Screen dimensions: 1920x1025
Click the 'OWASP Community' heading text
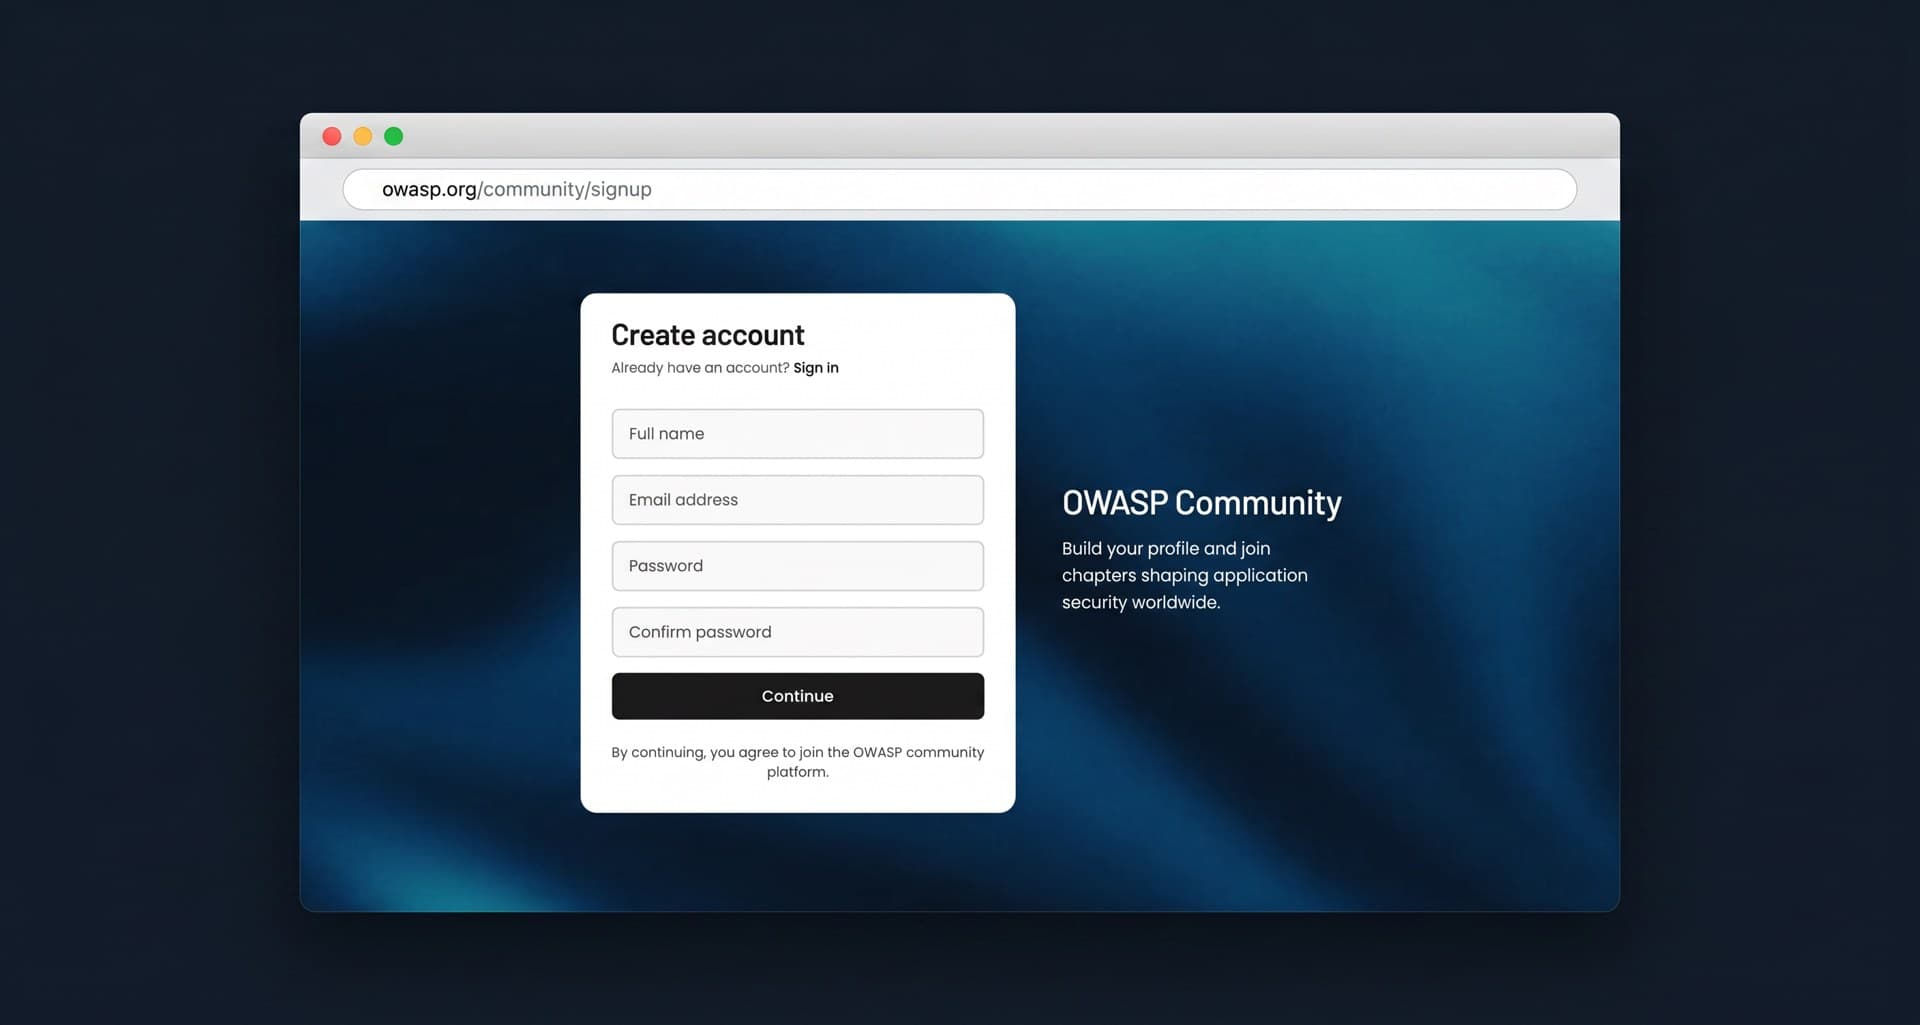coord(1201,502)
